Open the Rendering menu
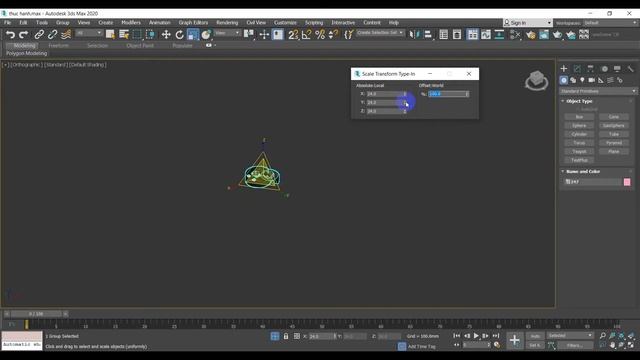 coord(227,22)
